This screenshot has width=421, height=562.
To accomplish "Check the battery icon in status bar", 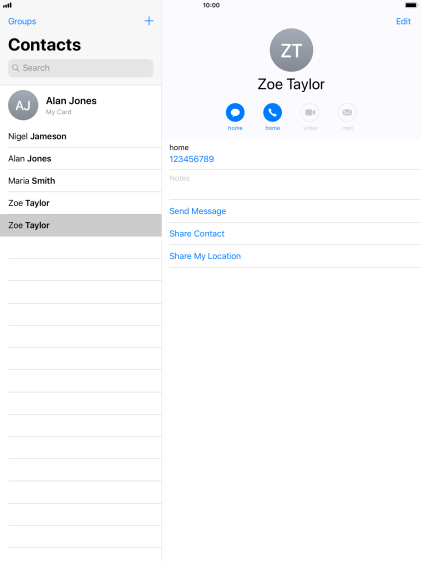I will tap(411, 5).
